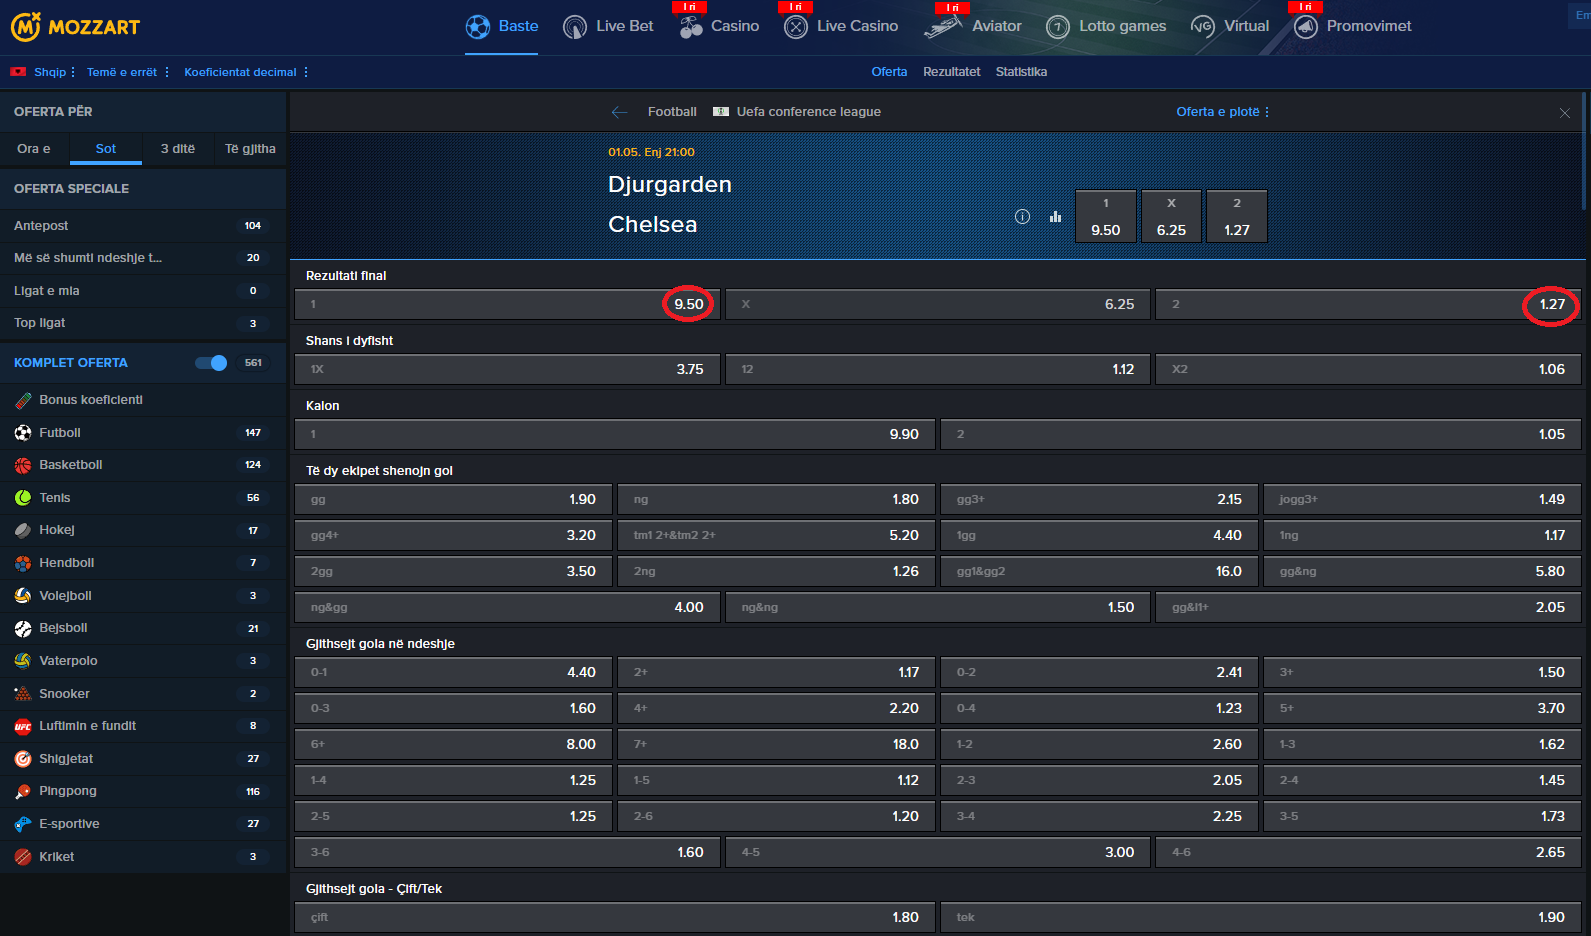Choose çift even goals at 1.80
Screen dimensions: 1591x936
tap(615, 917)
